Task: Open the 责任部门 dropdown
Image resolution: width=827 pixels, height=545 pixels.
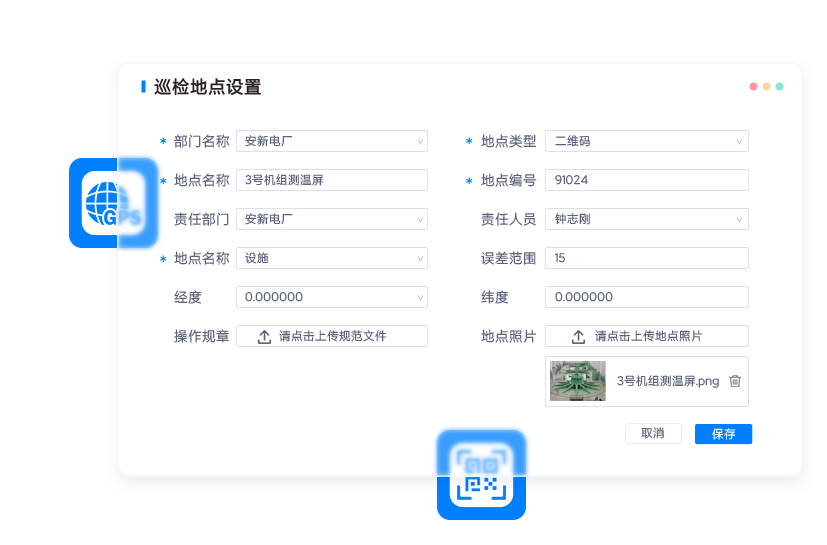Action: tap(331, 219)
